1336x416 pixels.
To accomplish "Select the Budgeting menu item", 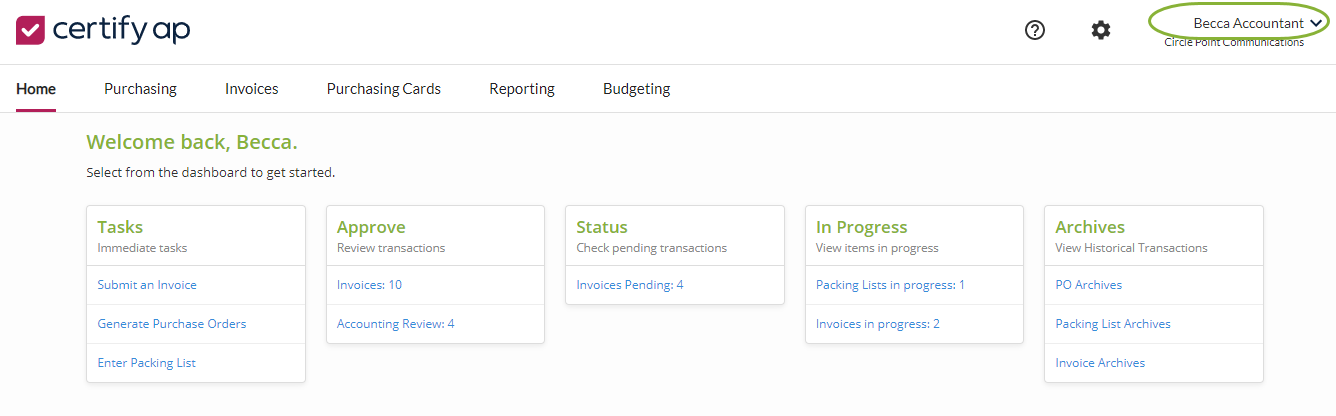I will point(637,89).
